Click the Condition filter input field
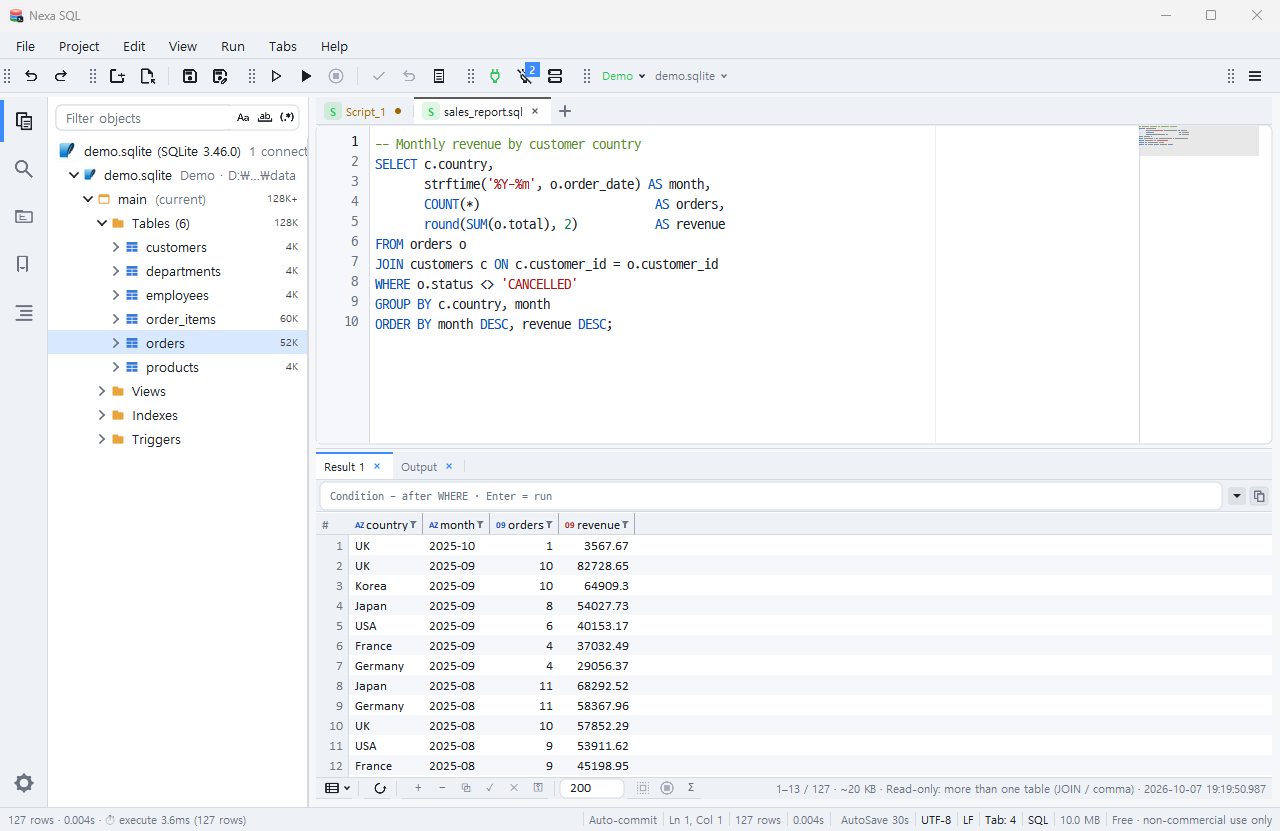This screenshot has height=831, width=1280. point(770,496)
